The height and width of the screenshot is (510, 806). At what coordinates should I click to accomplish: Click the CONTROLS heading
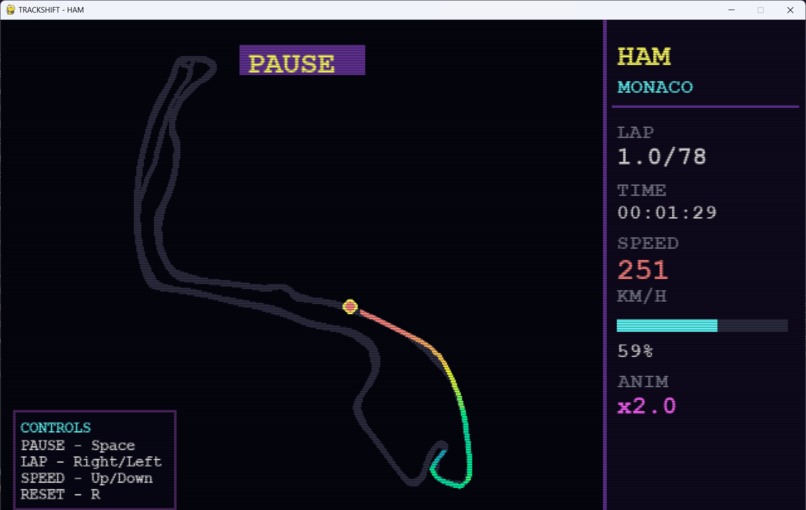pyautogui.click(x=56, y=427)
